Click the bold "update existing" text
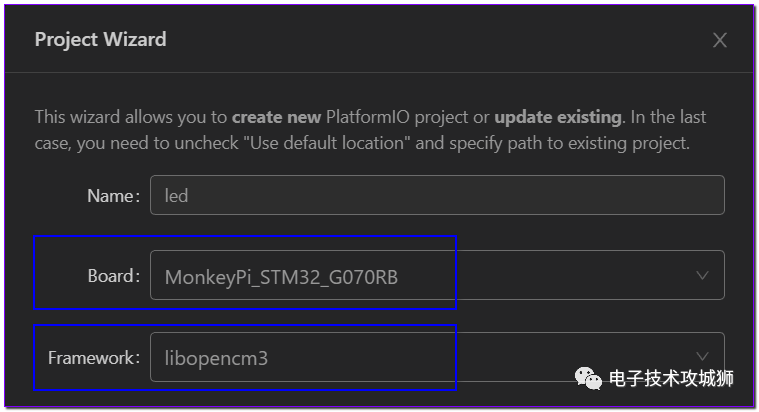This screenshot has height=412, width=759. coord(558,117)
